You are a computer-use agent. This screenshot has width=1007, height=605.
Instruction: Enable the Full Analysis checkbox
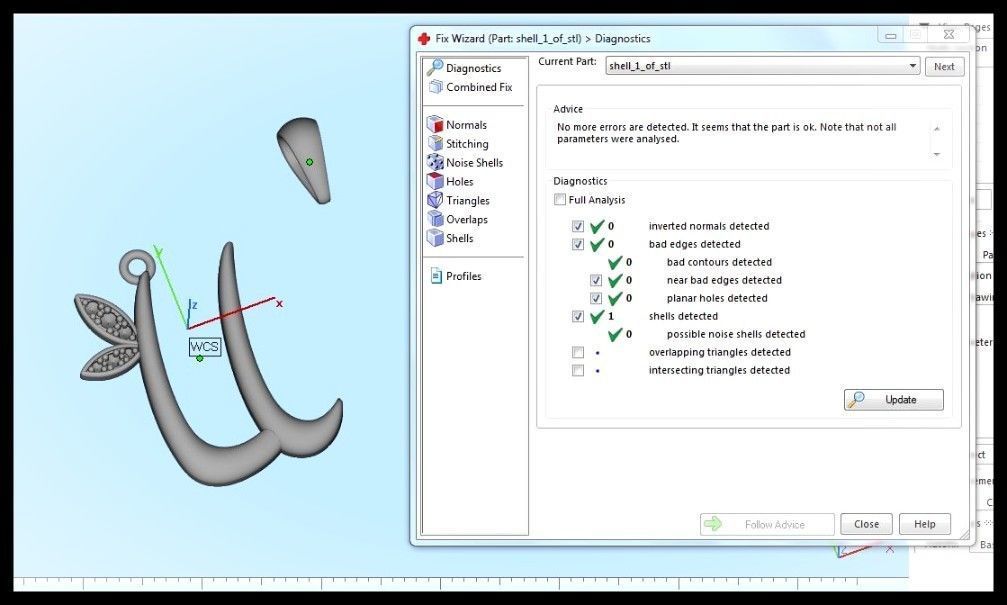coord(560,200)
